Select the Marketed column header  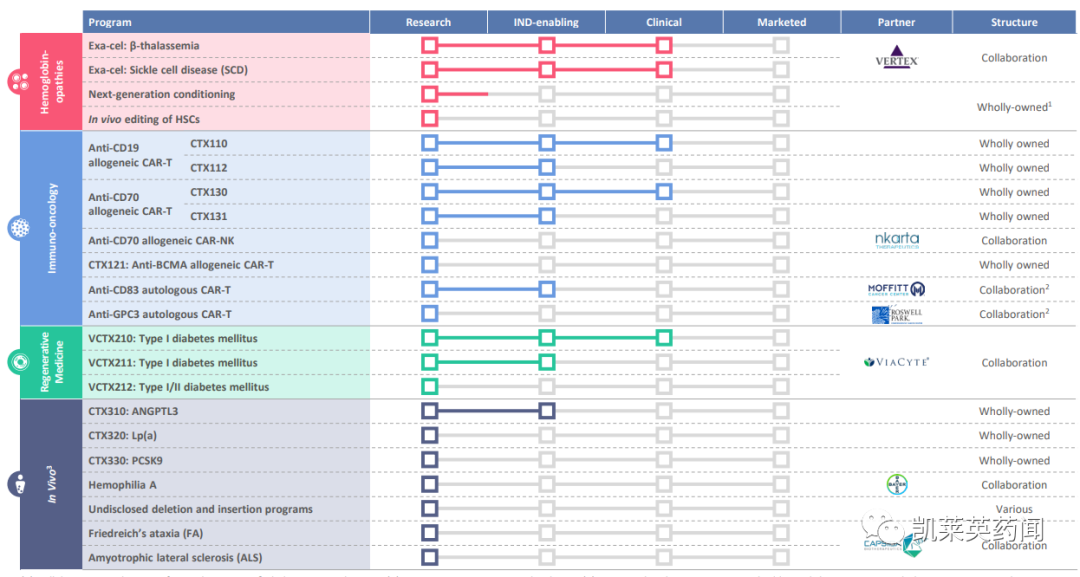pos(781,22)
